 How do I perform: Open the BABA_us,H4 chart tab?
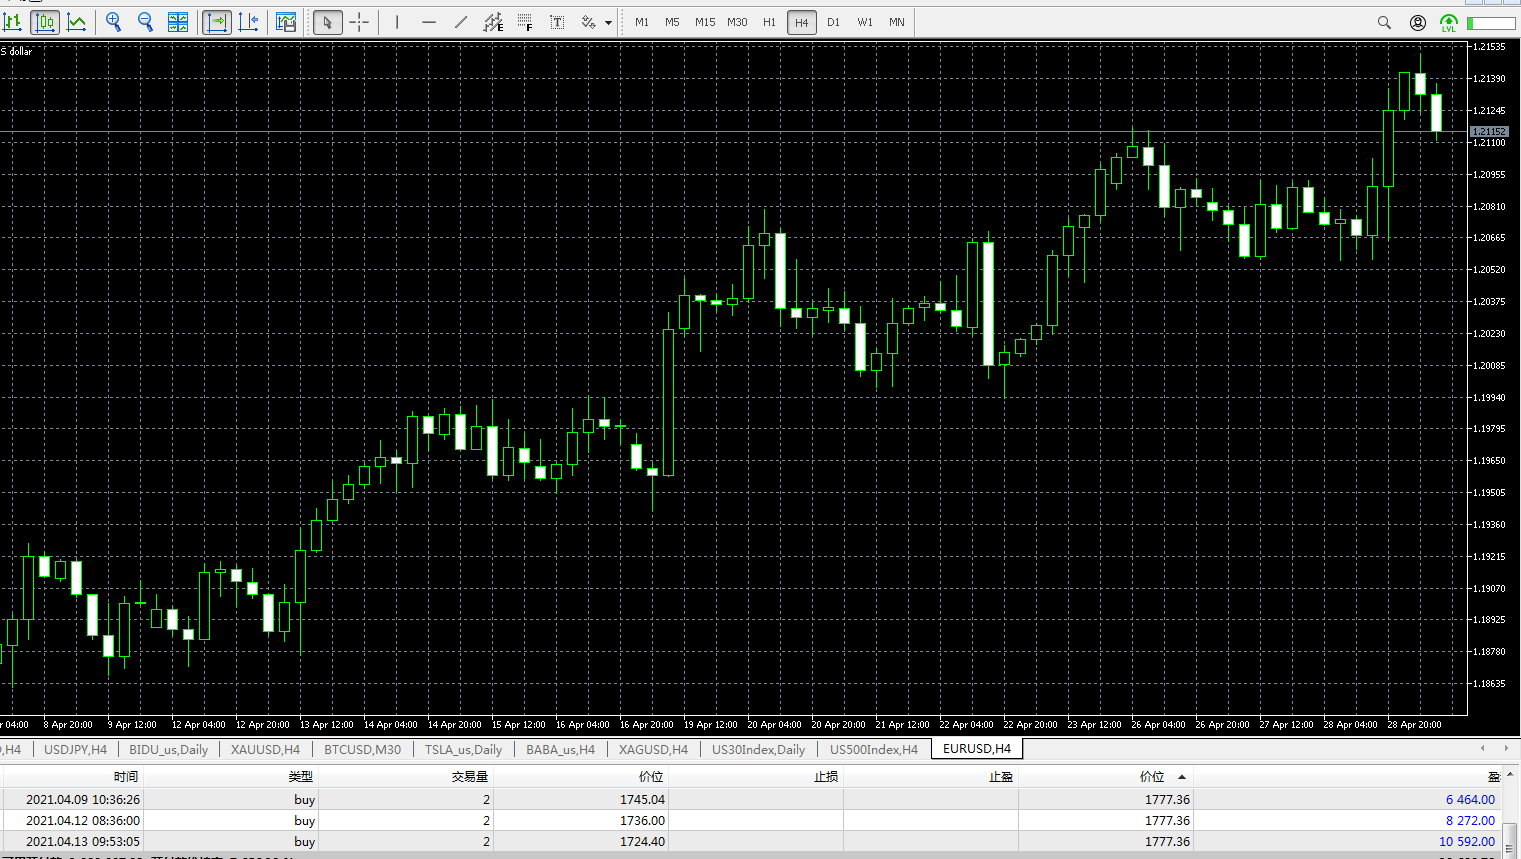click(x=560, y=749)
